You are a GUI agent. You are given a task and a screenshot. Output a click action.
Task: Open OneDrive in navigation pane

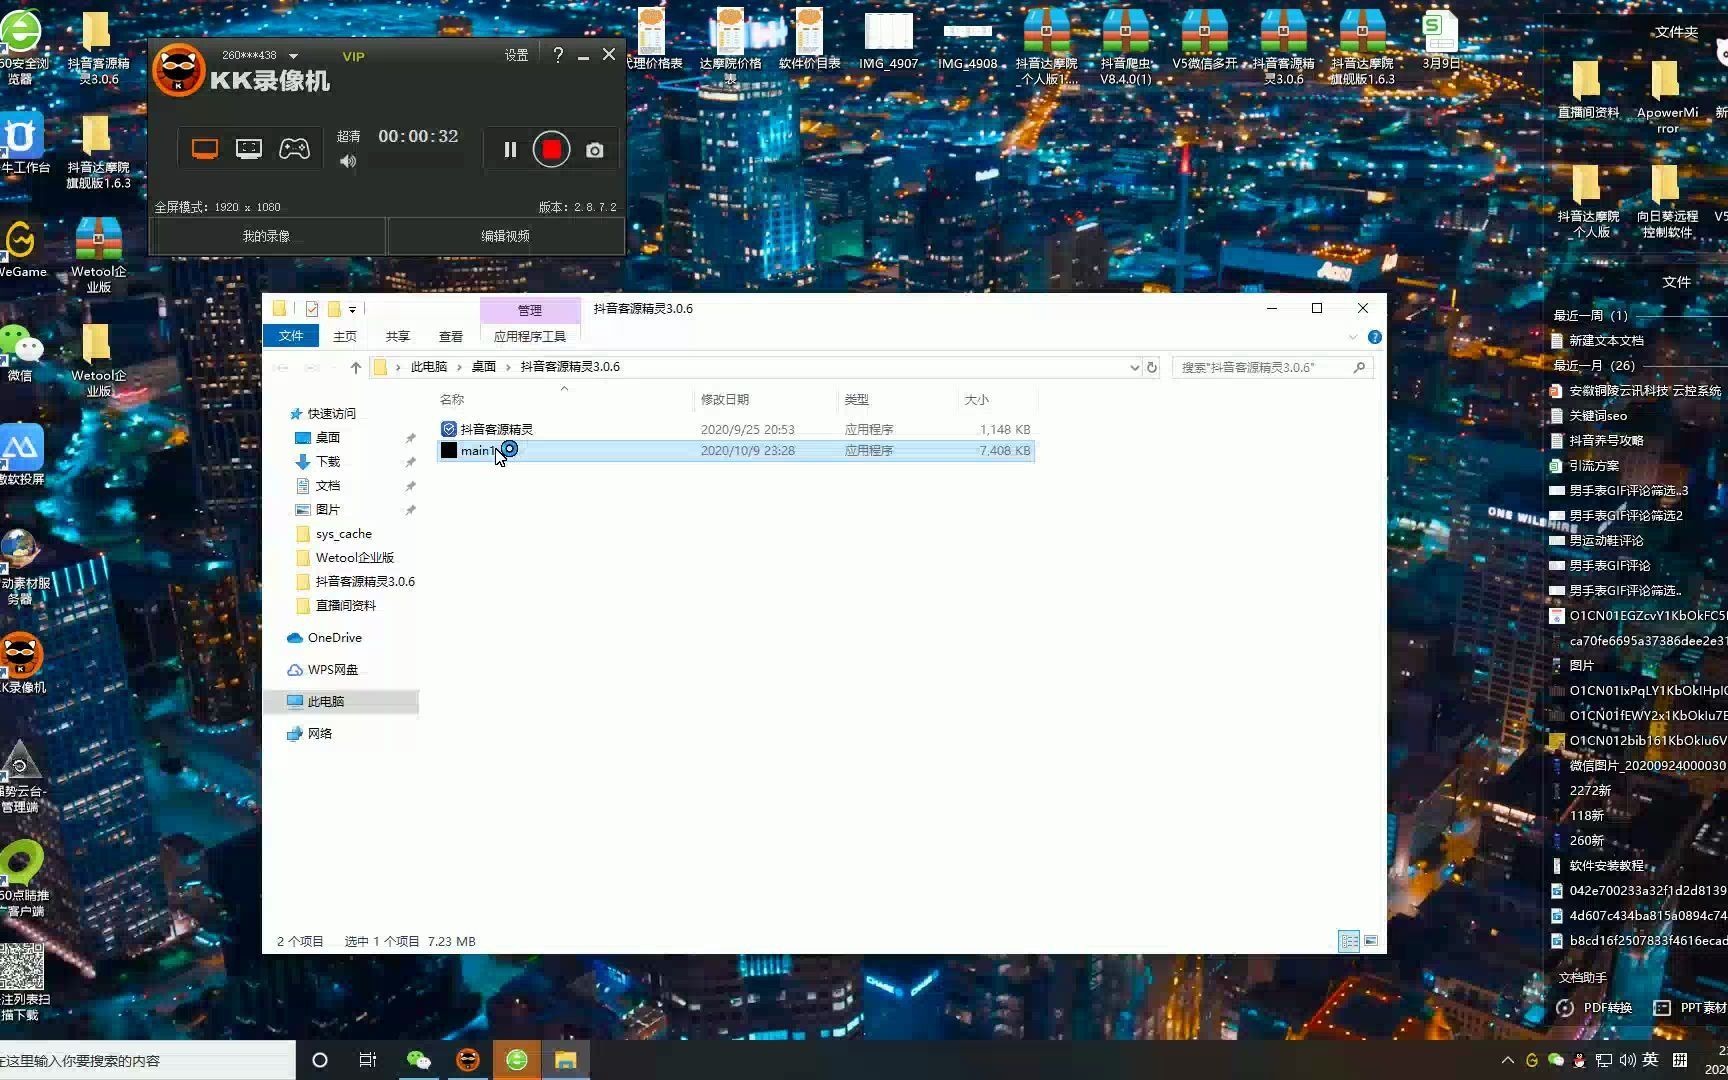[334, 637]
